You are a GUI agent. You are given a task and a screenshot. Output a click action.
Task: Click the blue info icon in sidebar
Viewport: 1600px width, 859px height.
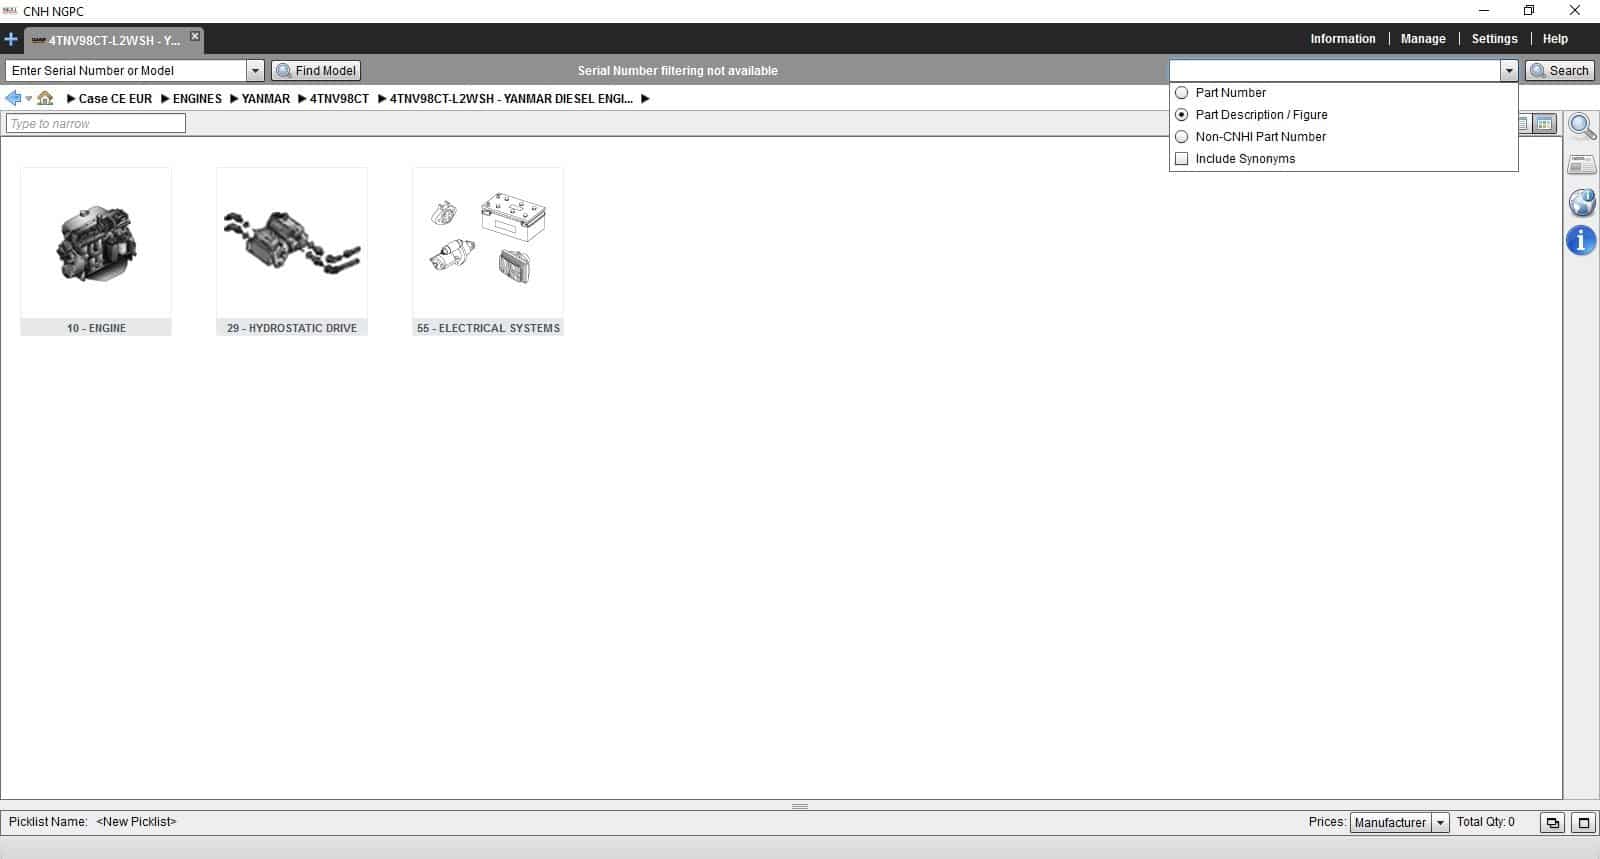[1581, 241]
